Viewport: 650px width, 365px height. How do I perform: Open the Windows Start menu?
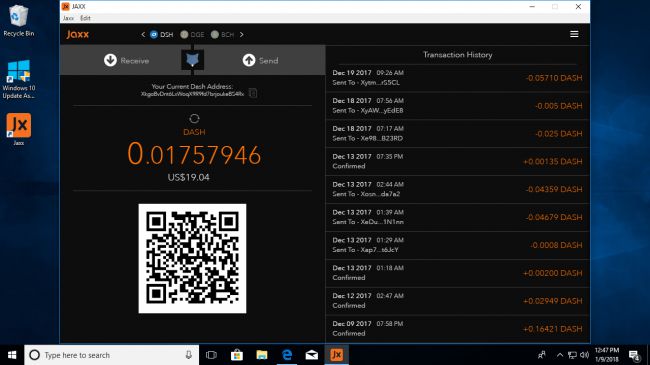tap(12, 355)
